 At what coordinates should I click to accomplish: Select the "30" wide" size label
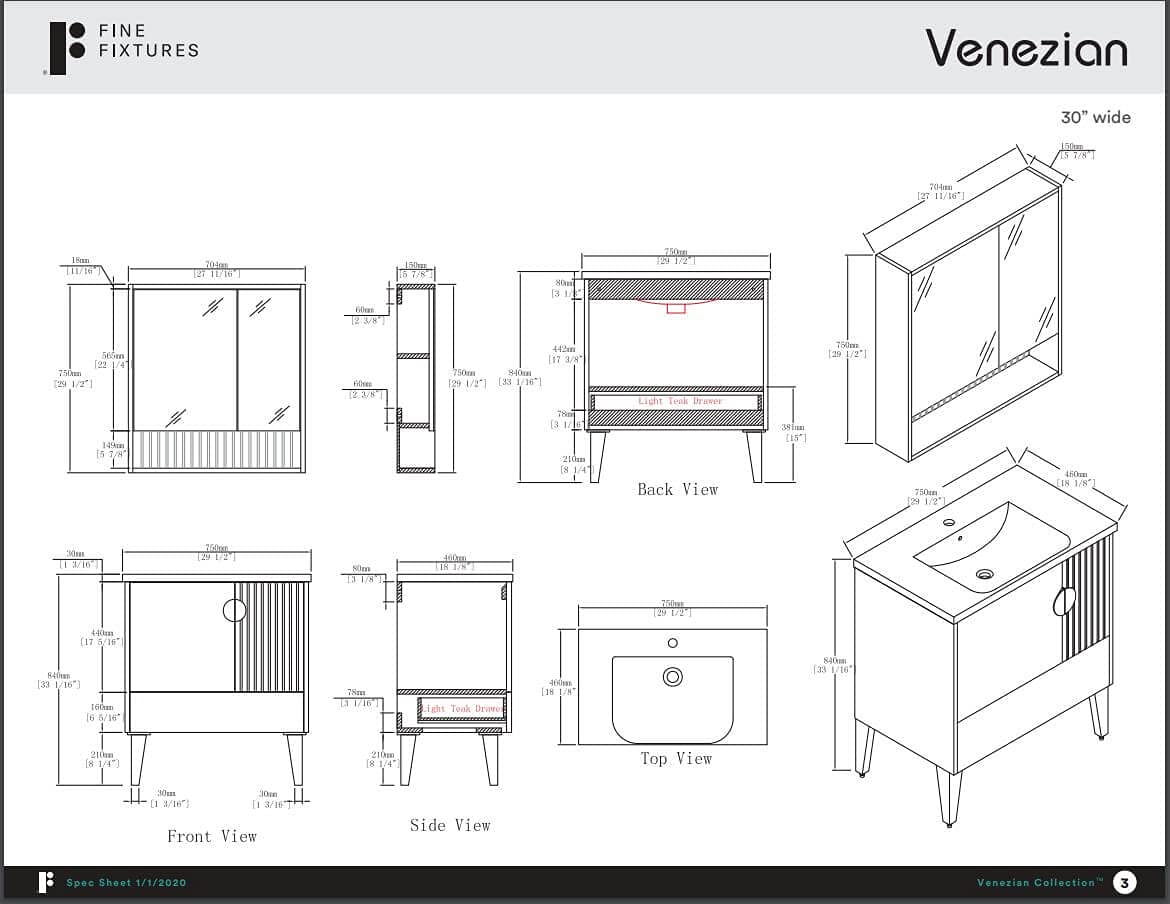coord(1095,117)
